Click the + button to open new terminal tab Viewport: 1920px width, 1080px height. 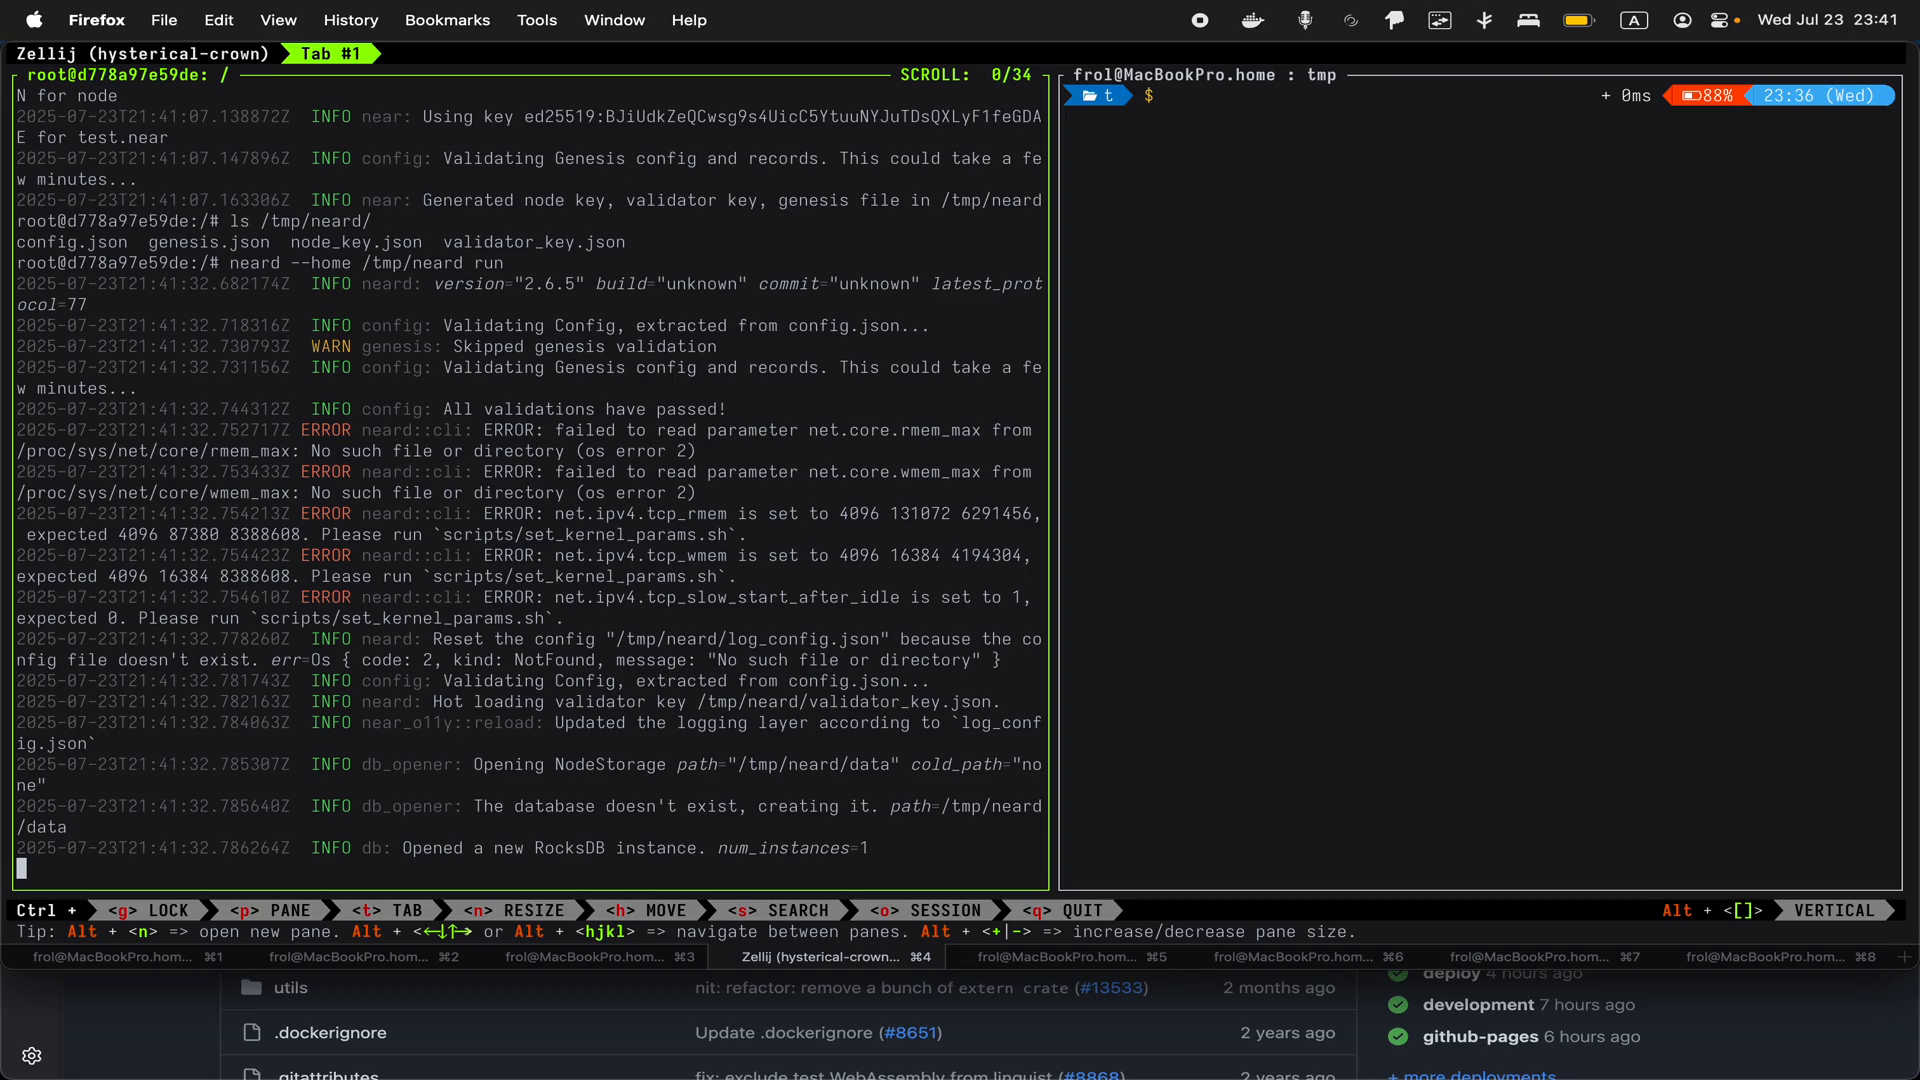tap(1903, 957)
